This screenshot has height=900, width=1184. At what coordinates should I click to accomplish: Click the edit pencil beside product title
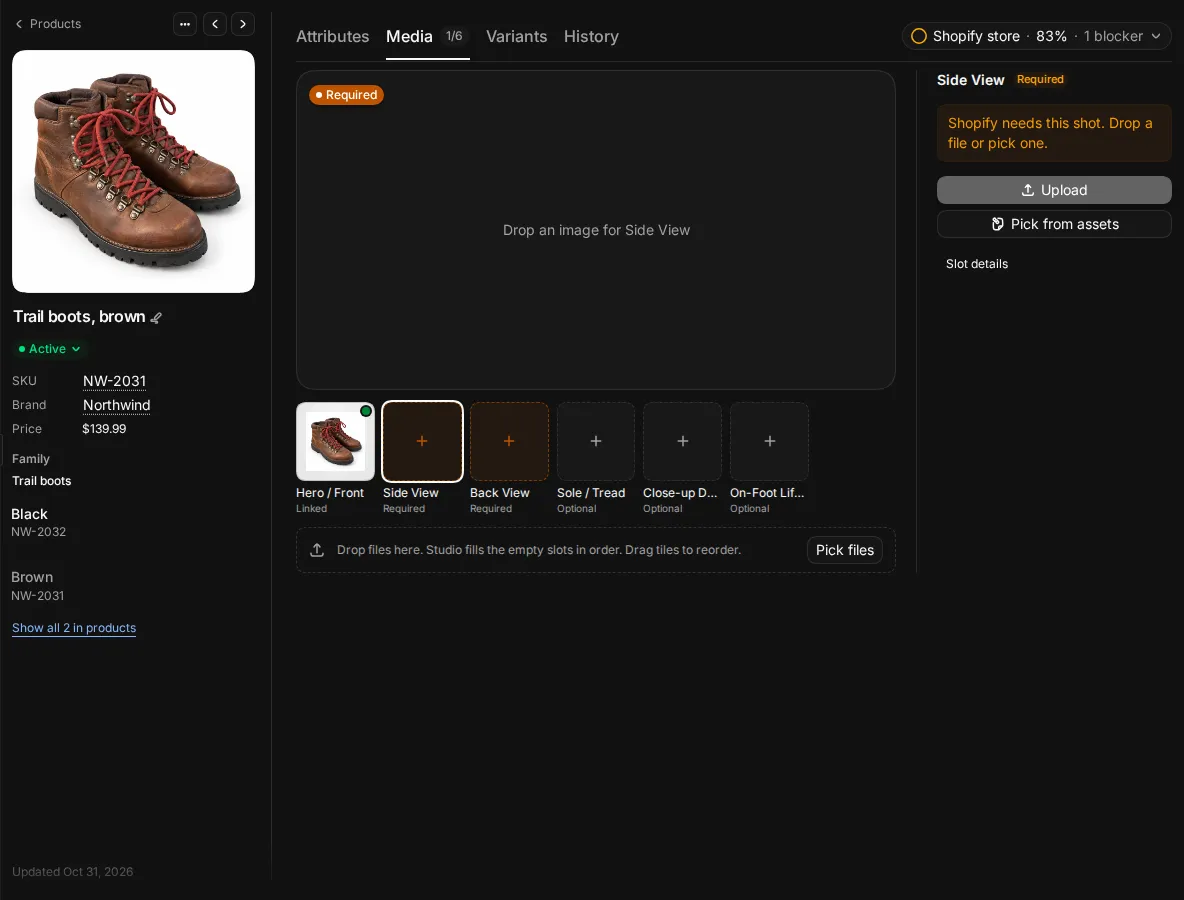click(x=156, y=318)
